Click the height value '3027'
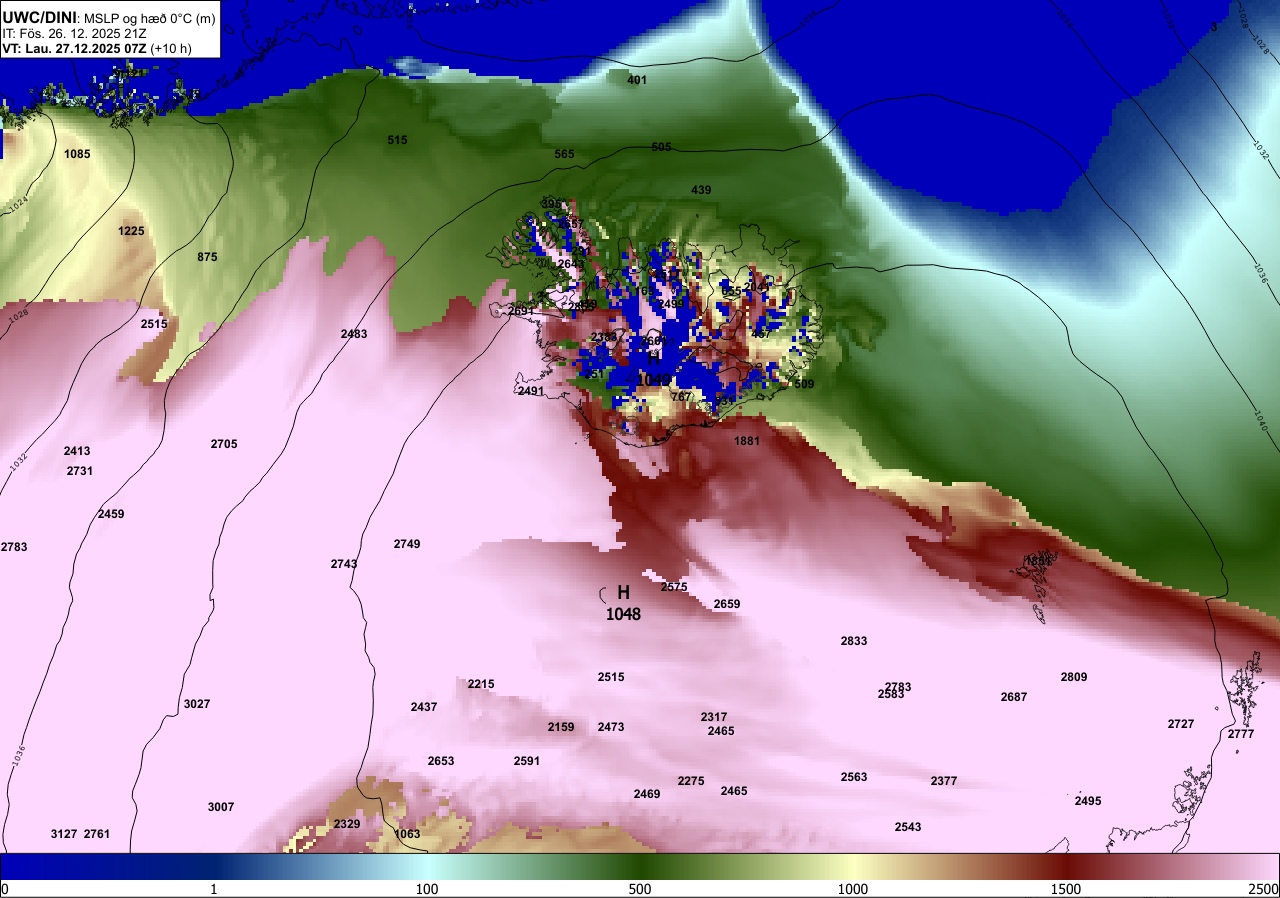 click(197, 704)
